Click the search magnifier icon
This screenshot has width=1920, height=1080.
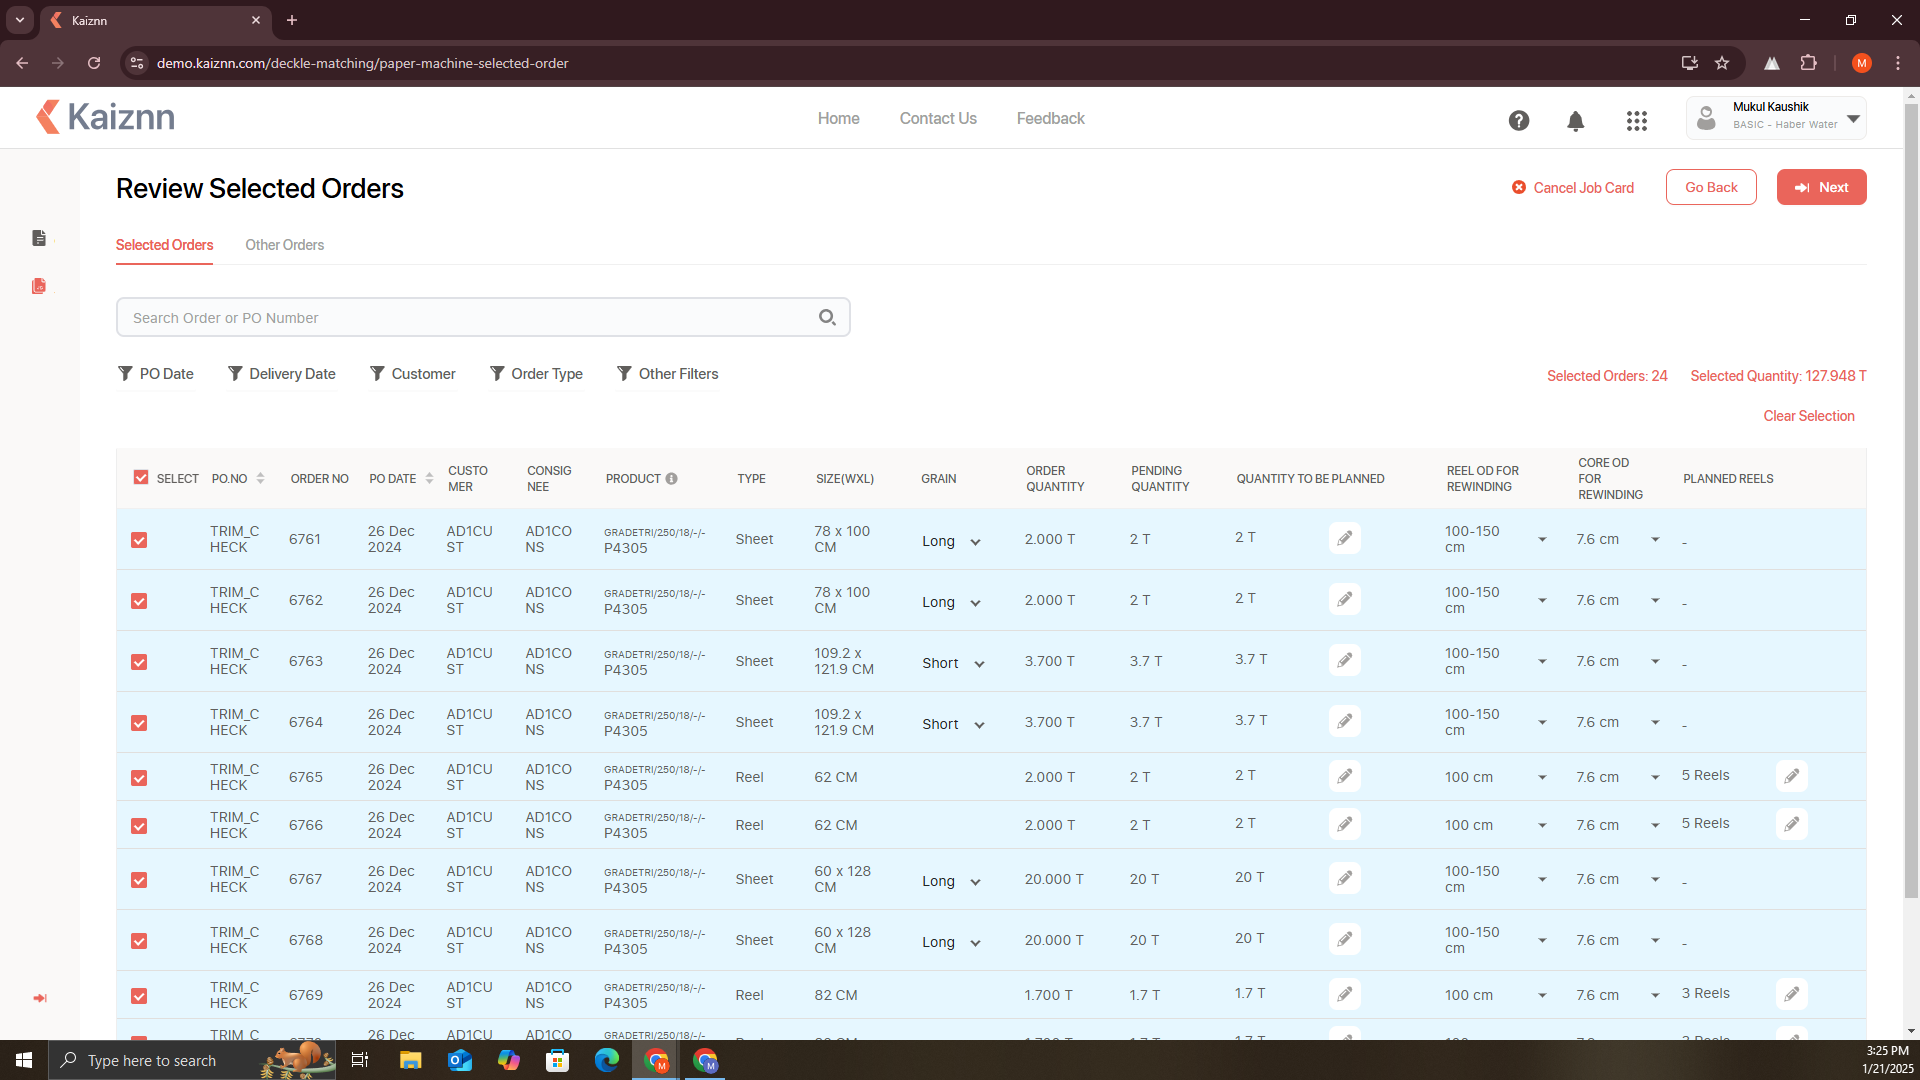[x=827, y=317]
